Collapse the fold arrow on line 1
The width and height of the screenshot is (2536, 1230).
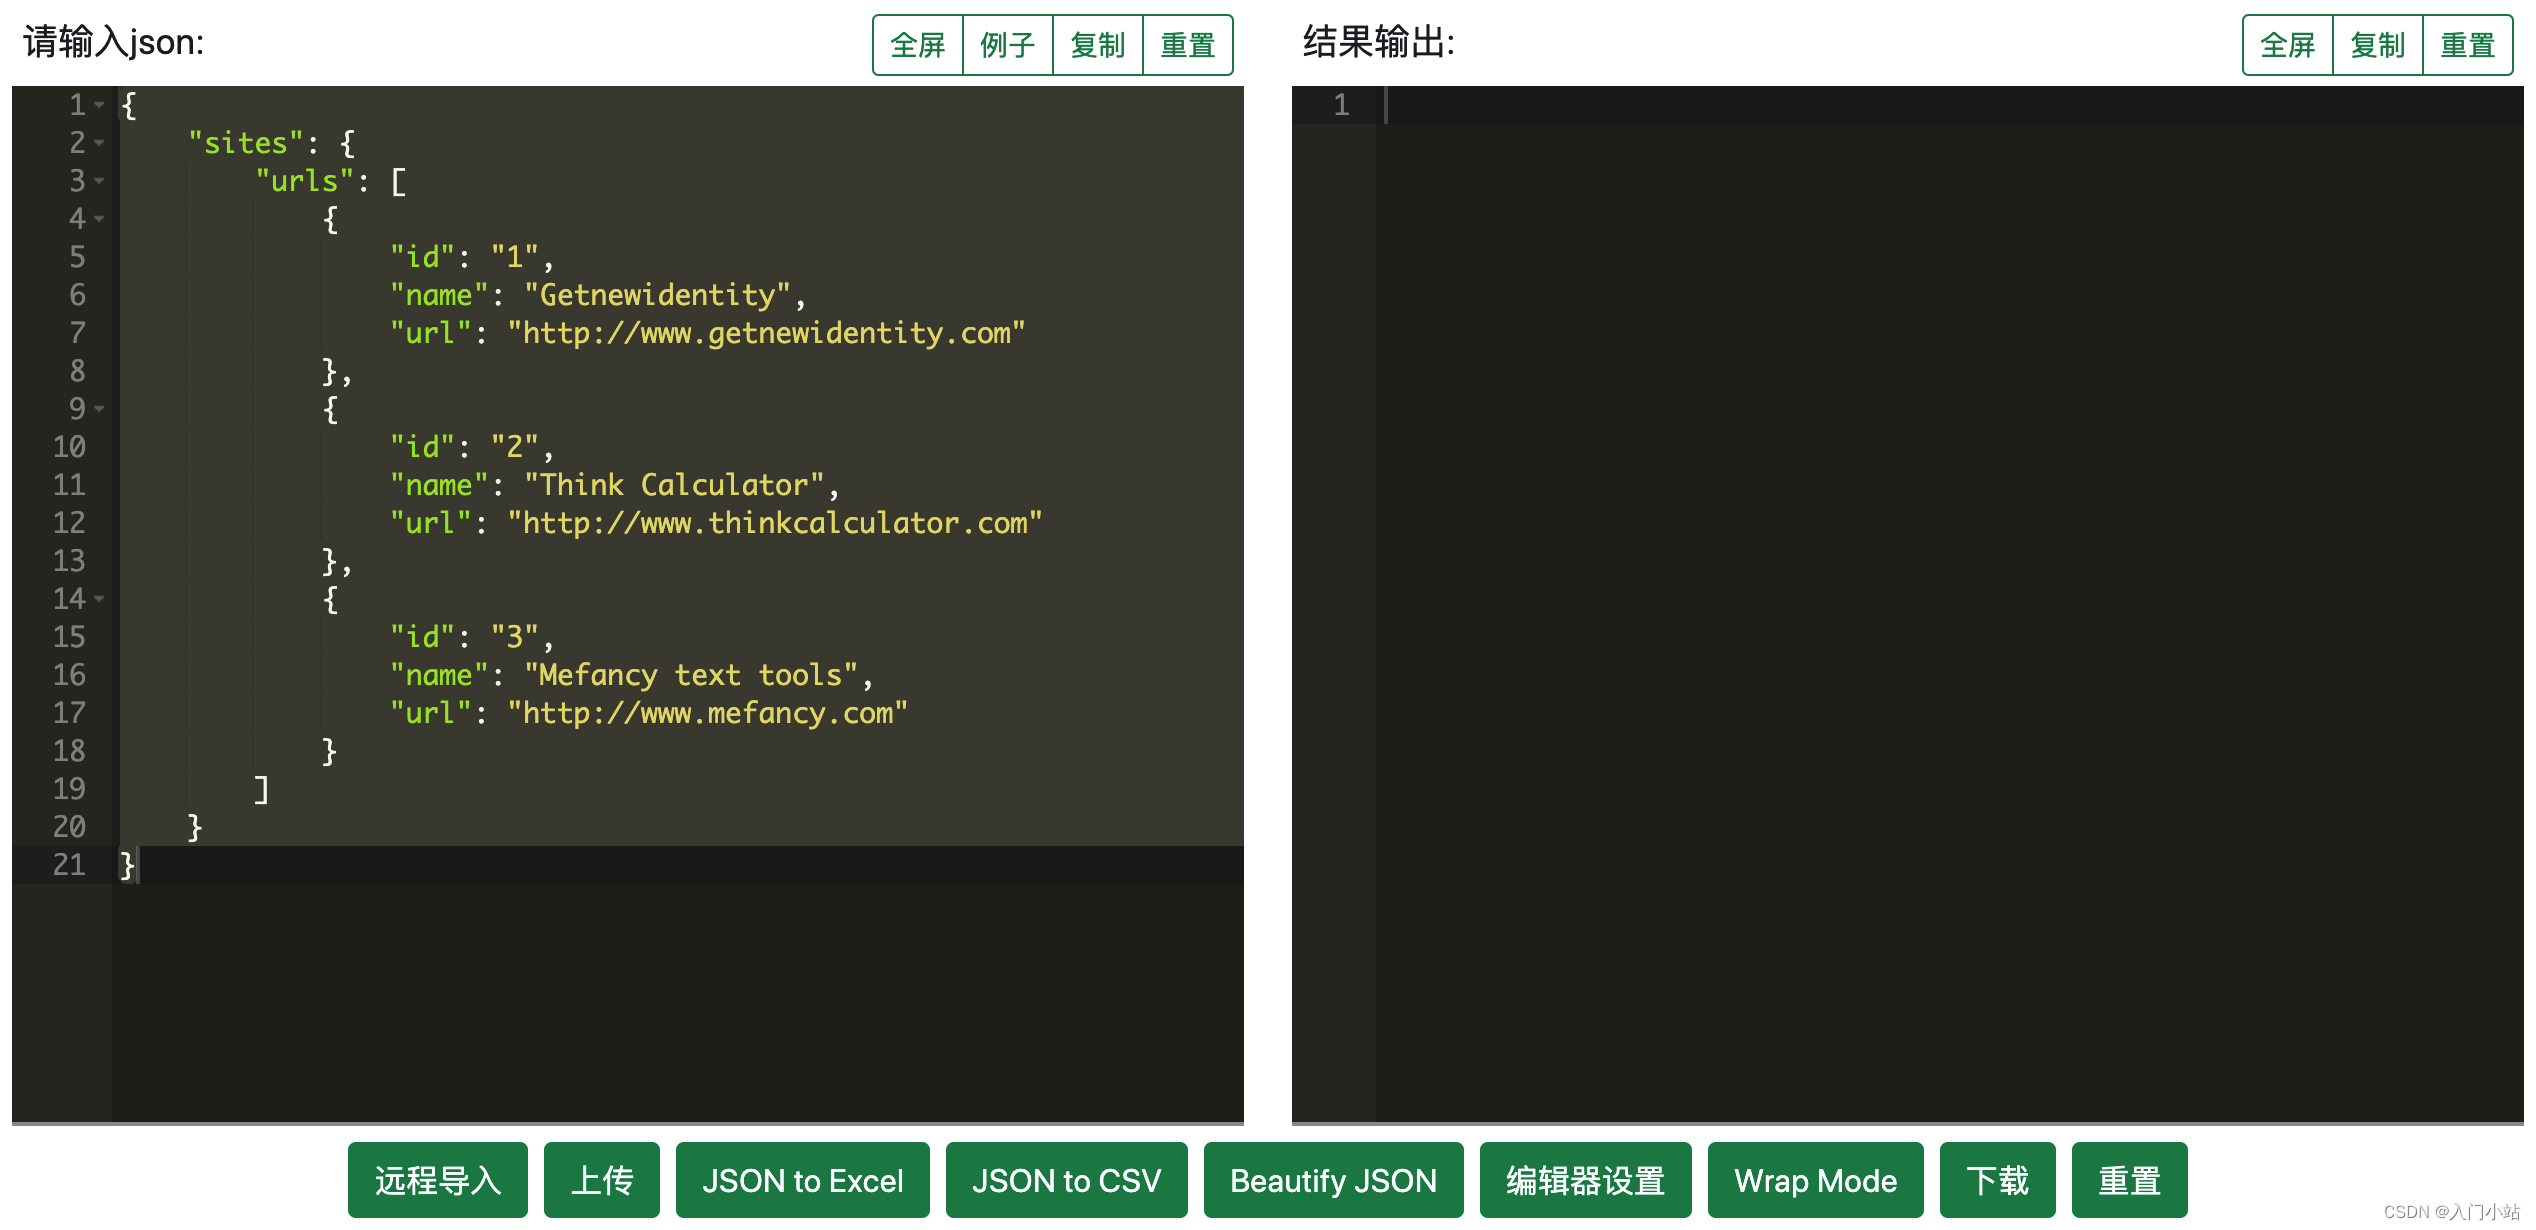coord(99,105)
